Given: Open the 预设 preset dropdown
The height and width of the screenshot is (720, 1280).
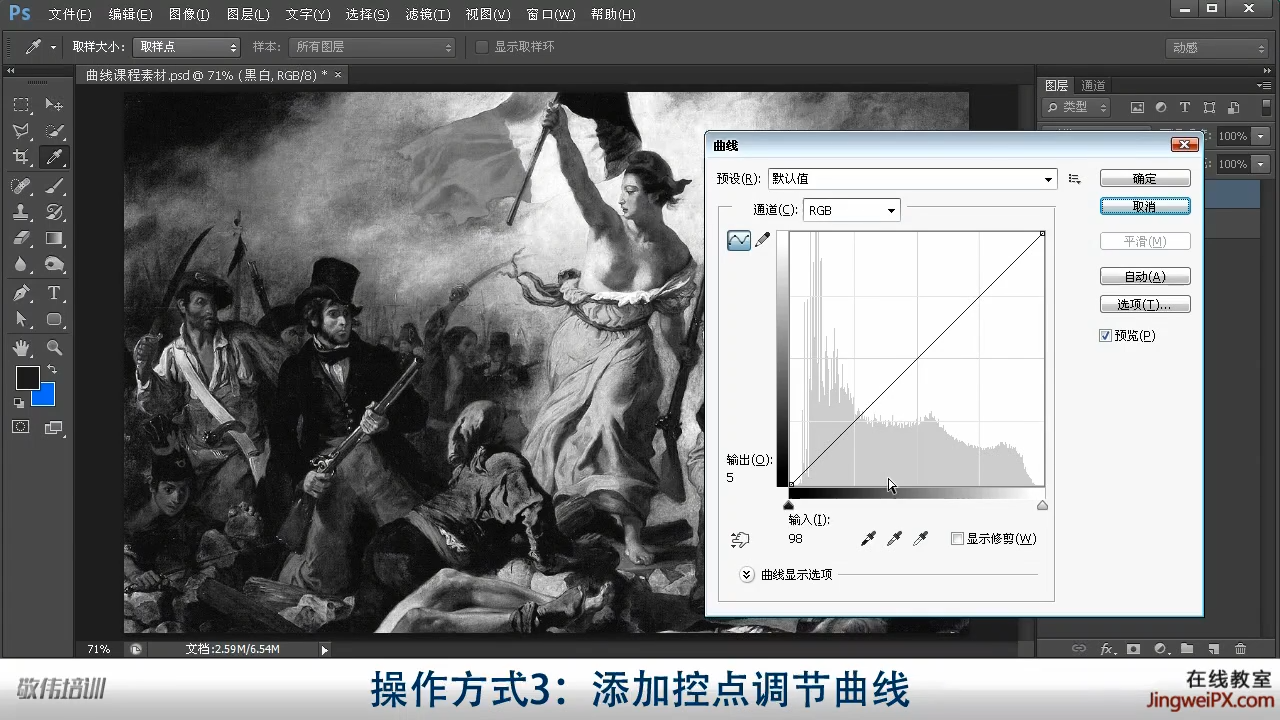Looking at the screenshot, I should pos(912,179).
